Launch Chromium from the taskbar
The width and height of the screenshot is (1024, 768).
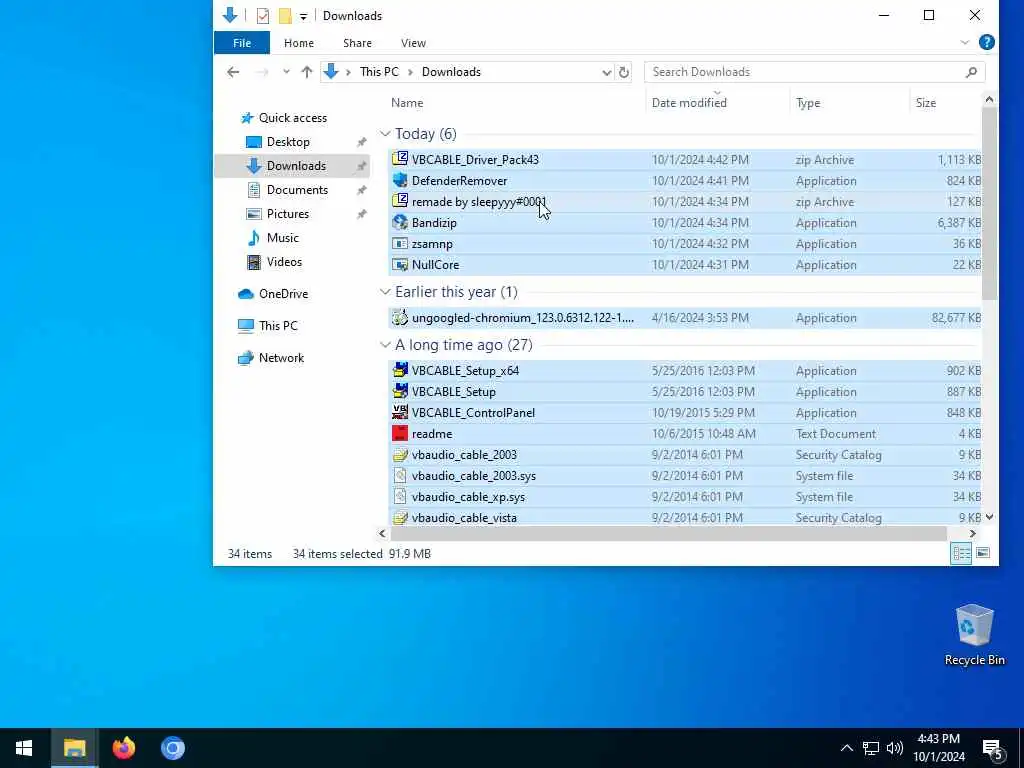(x=173, y=748)
